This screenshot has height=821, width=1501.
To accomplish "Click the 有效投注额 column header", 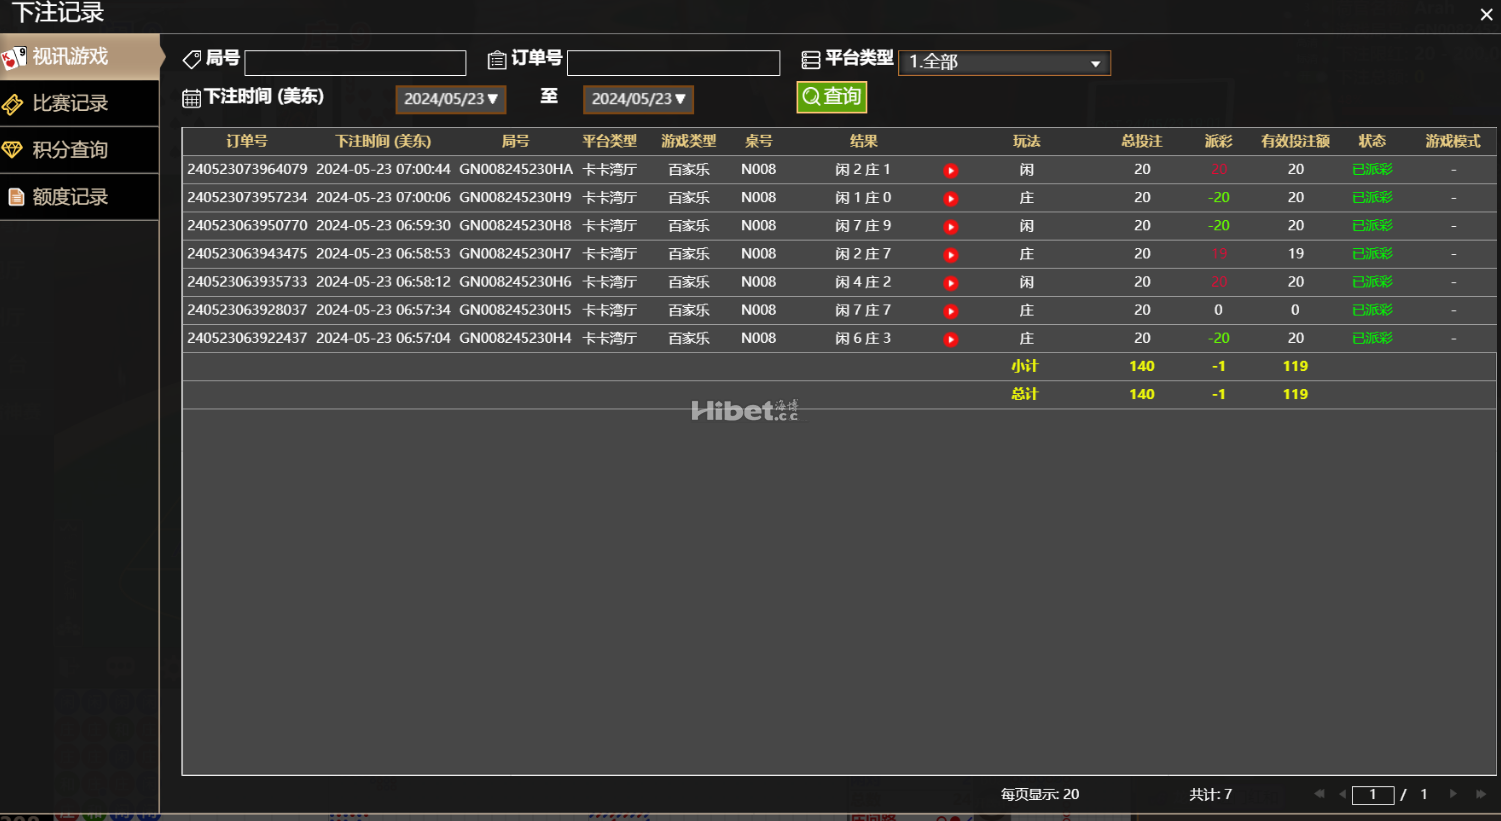I will (1295, 142).
